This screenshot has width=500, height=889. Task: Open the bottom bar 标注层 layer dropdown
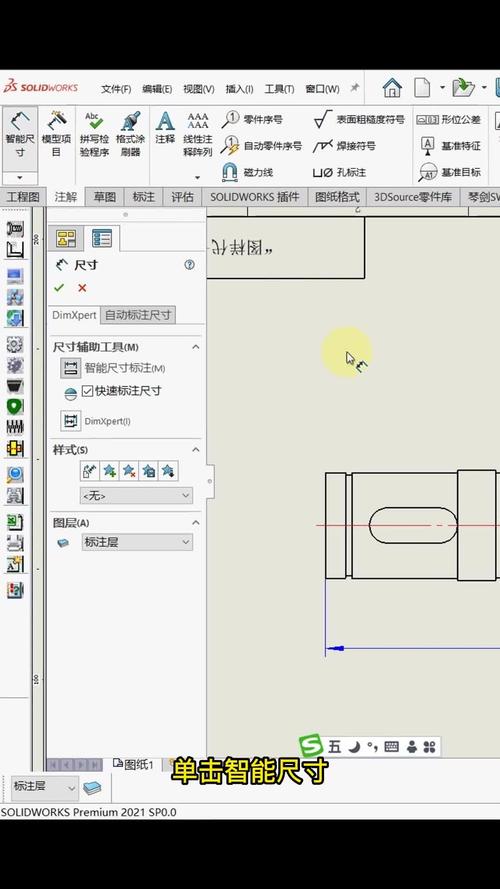[x=44, y=787]
